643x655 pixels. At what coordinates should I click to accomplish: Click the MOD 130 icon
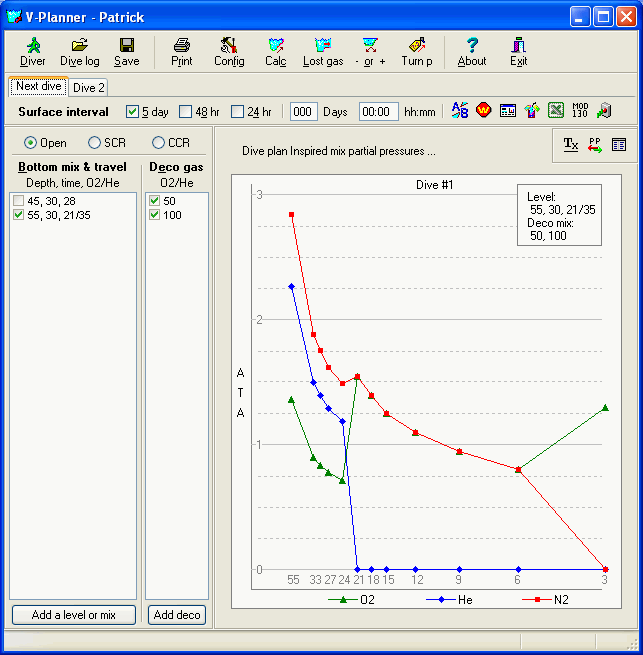click(580, 111)
